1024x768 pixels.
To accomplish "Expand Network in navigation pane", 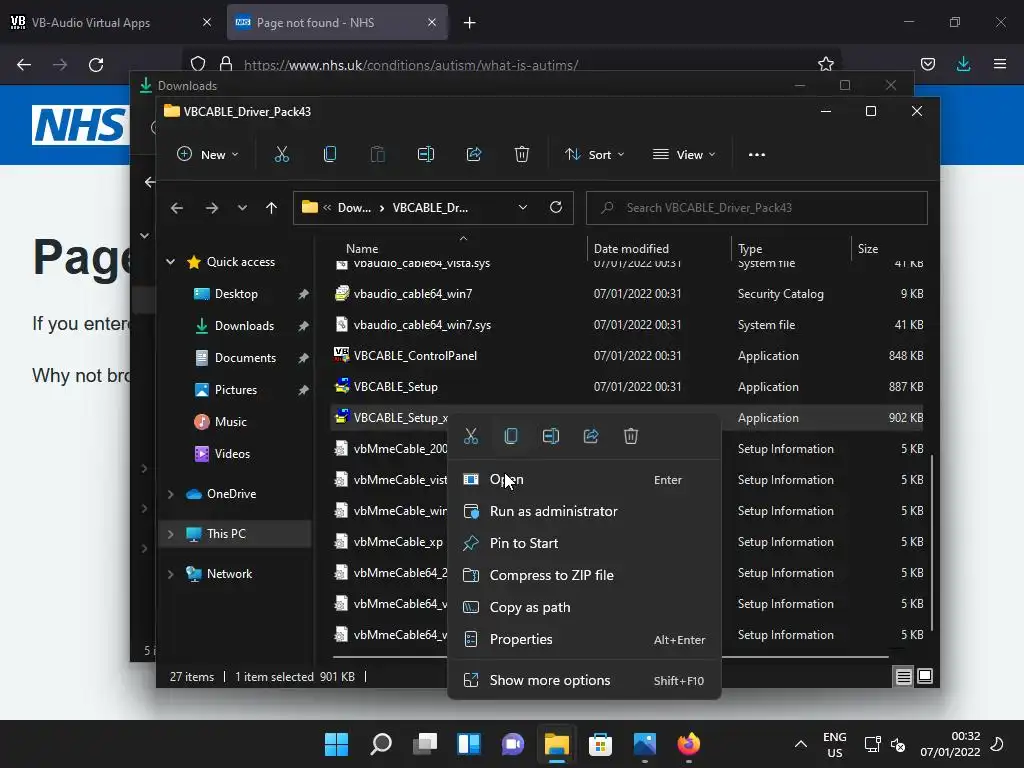I will tap(170, 574).
